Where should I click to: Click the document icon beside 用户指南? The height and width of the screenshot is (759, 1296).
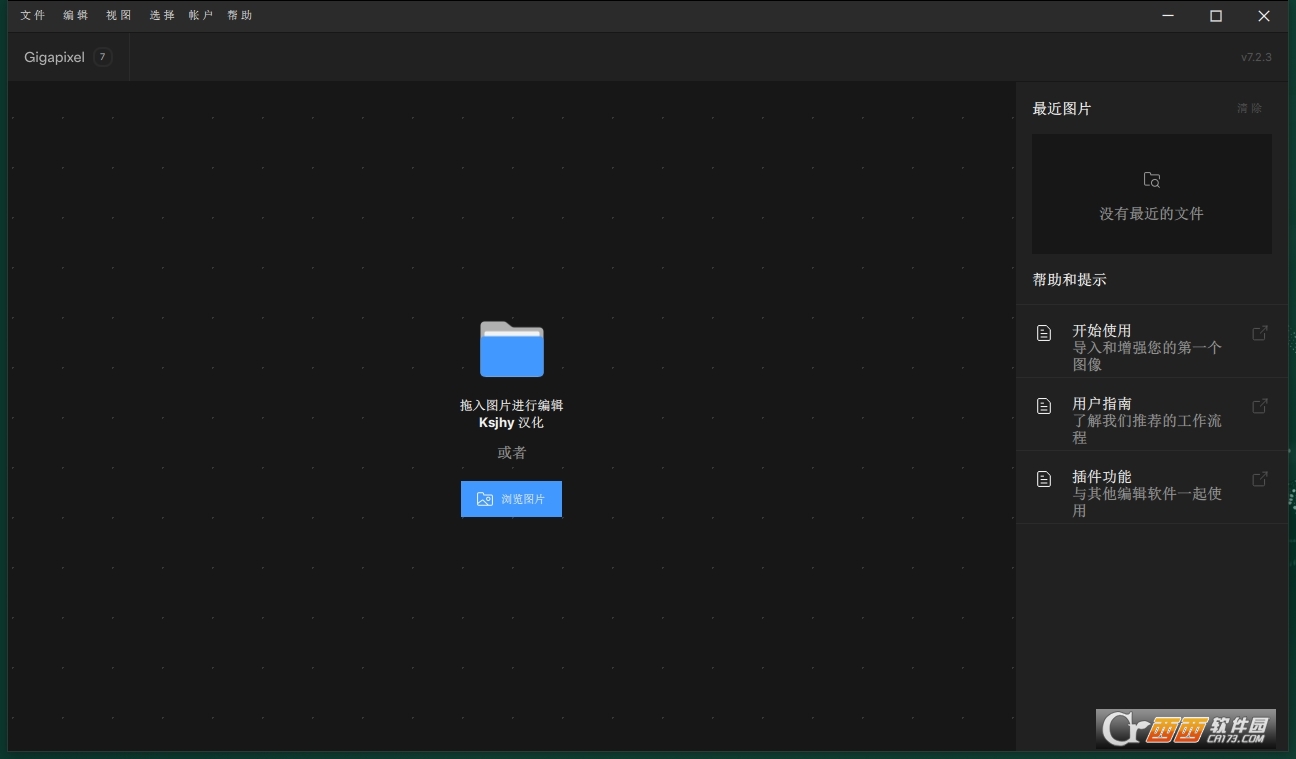tap(1044, 406)
